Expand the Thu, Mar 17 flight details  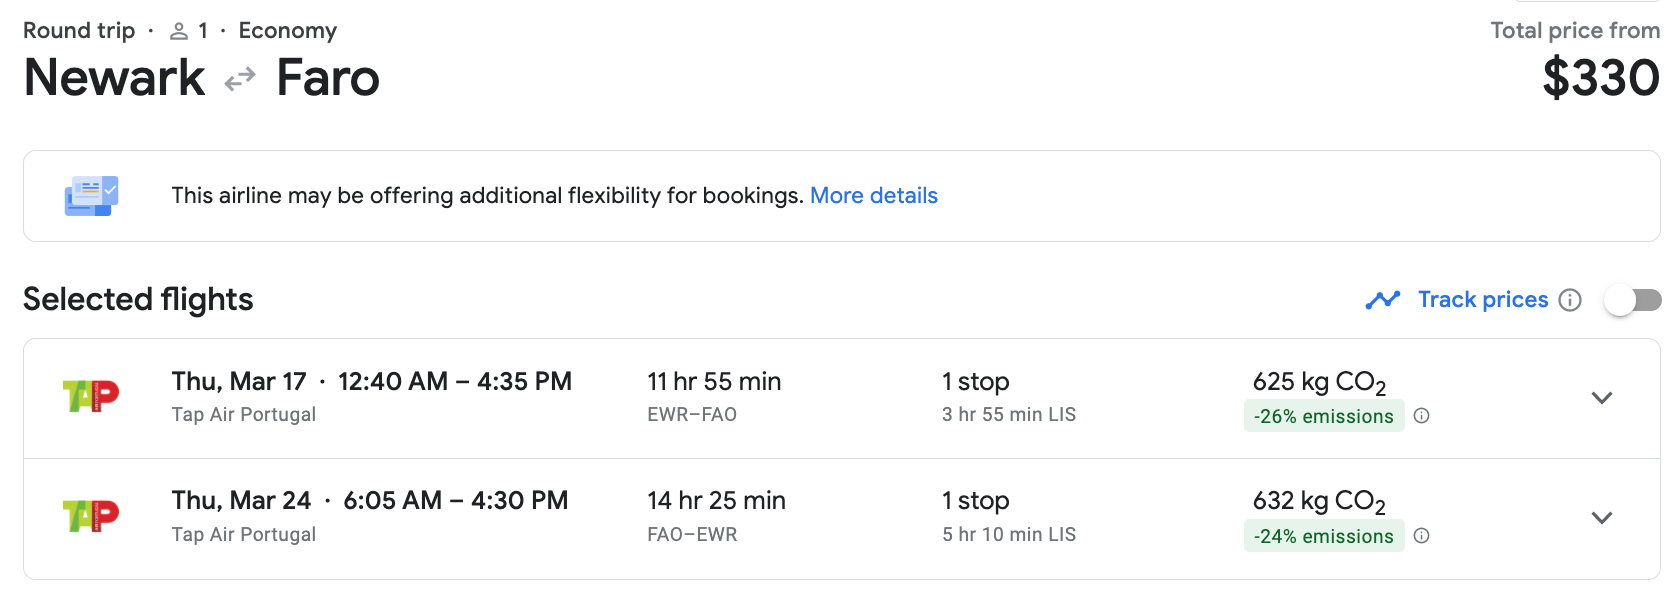[1602, 398]
